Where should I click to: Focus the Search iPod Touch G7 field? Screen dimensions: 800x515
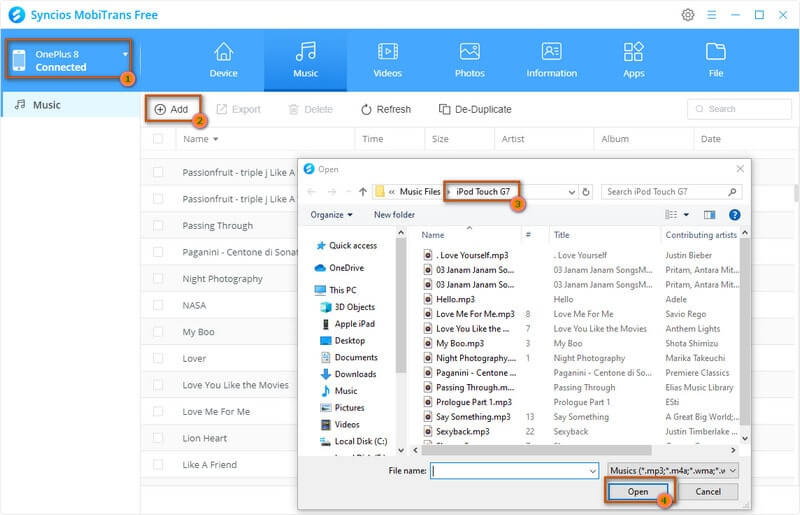click(671, 192)
